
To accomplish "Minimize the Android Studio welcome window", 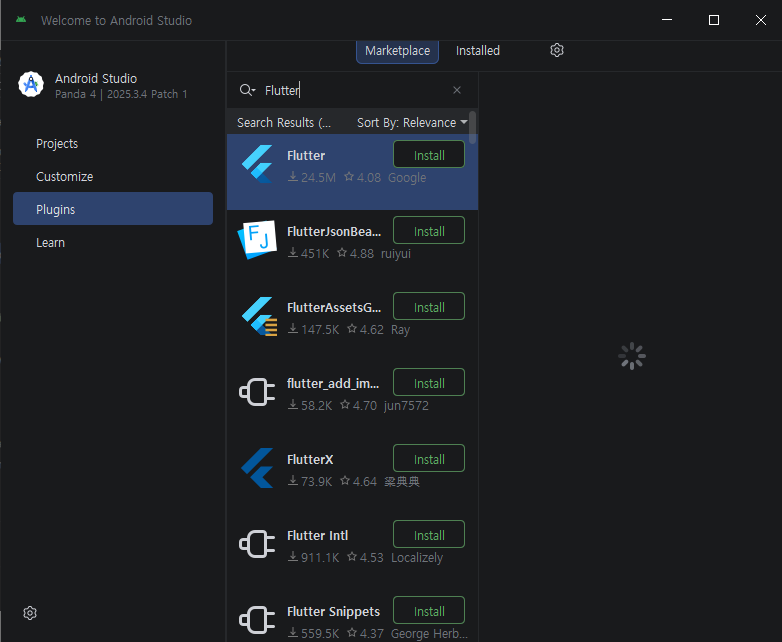I will 667,20.
